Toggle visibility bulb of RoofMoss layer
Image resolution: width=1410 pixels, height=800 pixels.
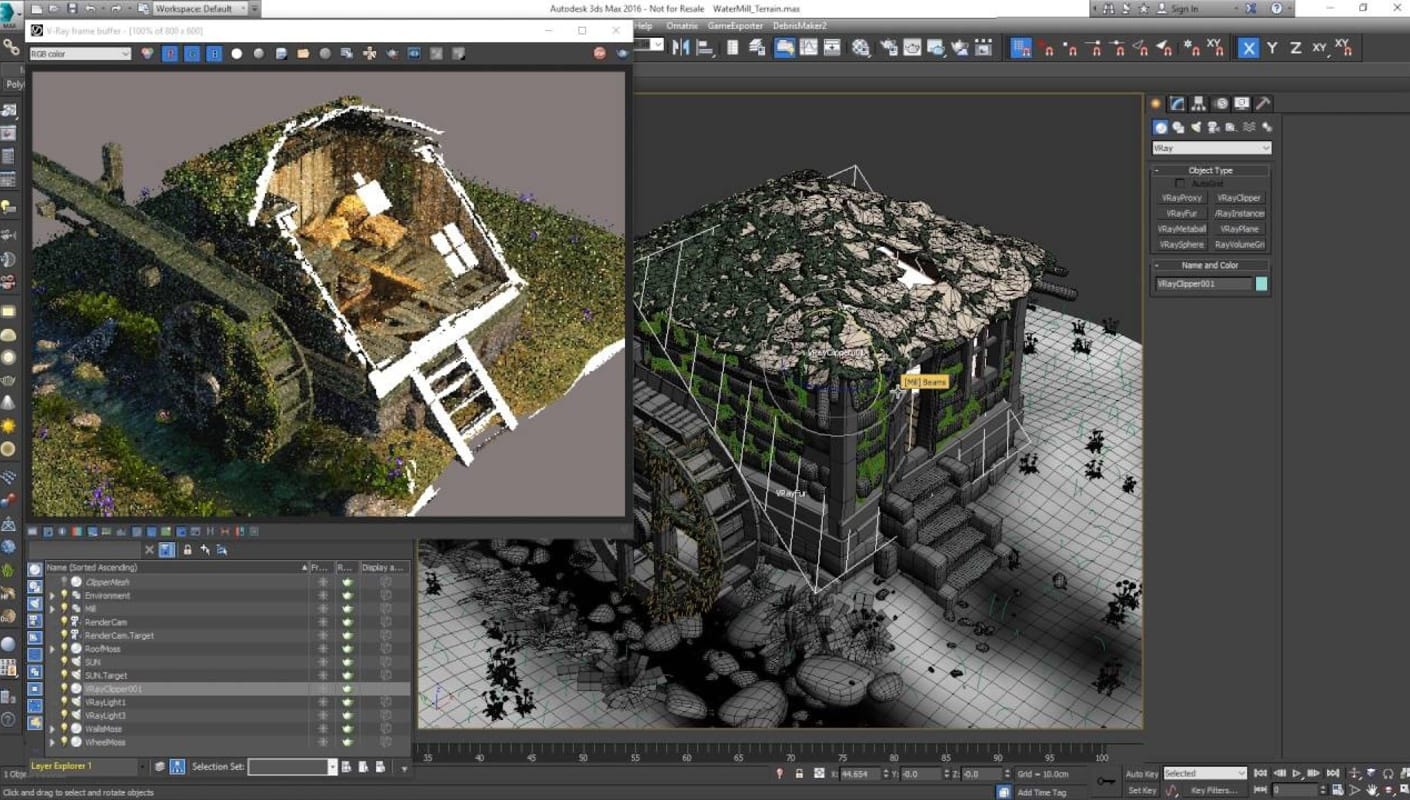coord(65,649)
